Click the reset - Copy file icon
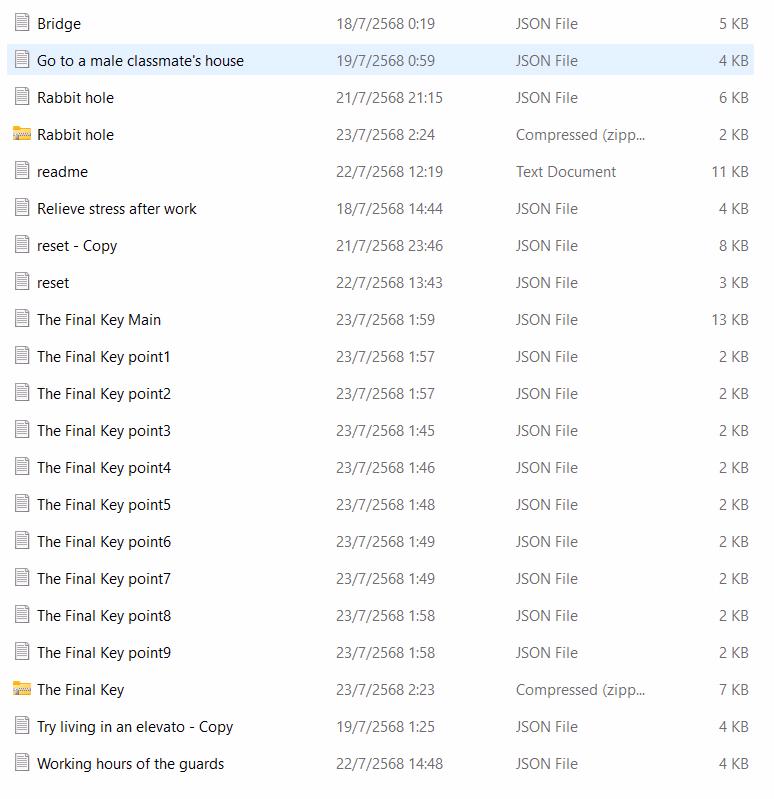Image resolution: width=774 pixels, height=799 pixels. (x=22, y=245)
